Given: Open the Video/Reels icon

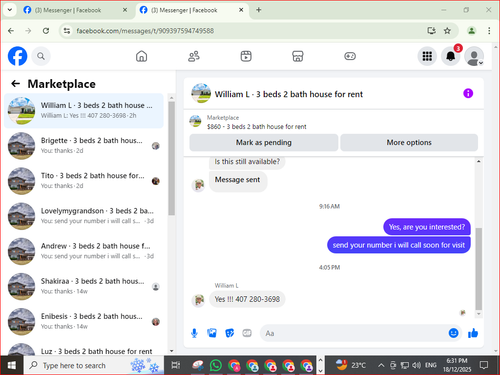Looking at the screenshot, I should coord(246,56).
